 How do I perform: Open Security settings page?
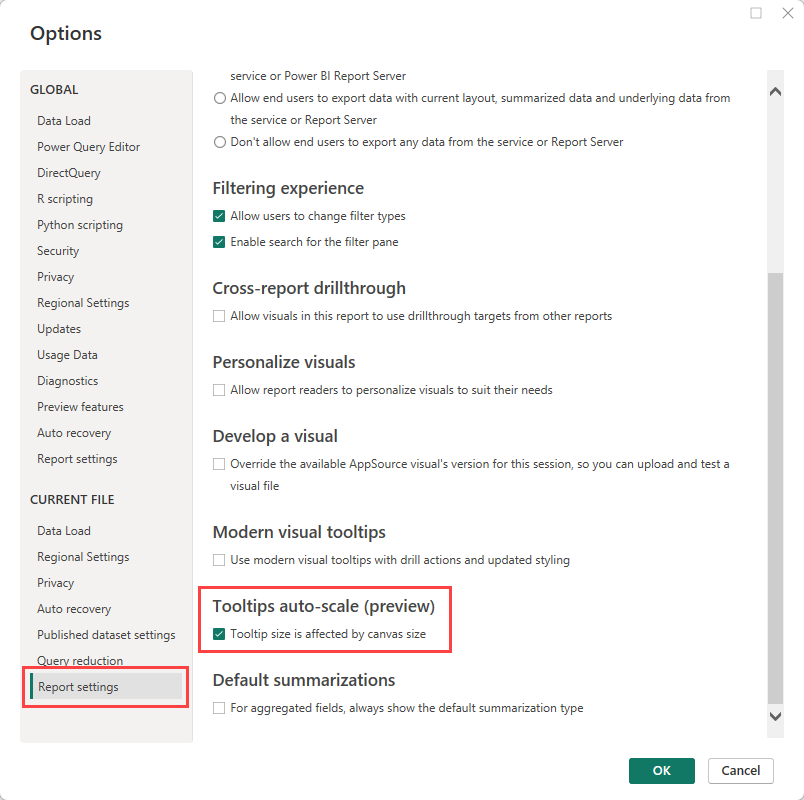click(57, 250)
